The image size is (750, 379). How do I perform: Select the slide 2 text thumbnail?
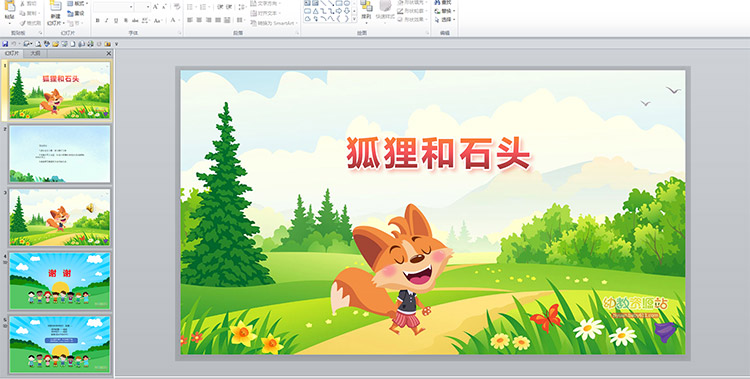(x=60, y=154)
